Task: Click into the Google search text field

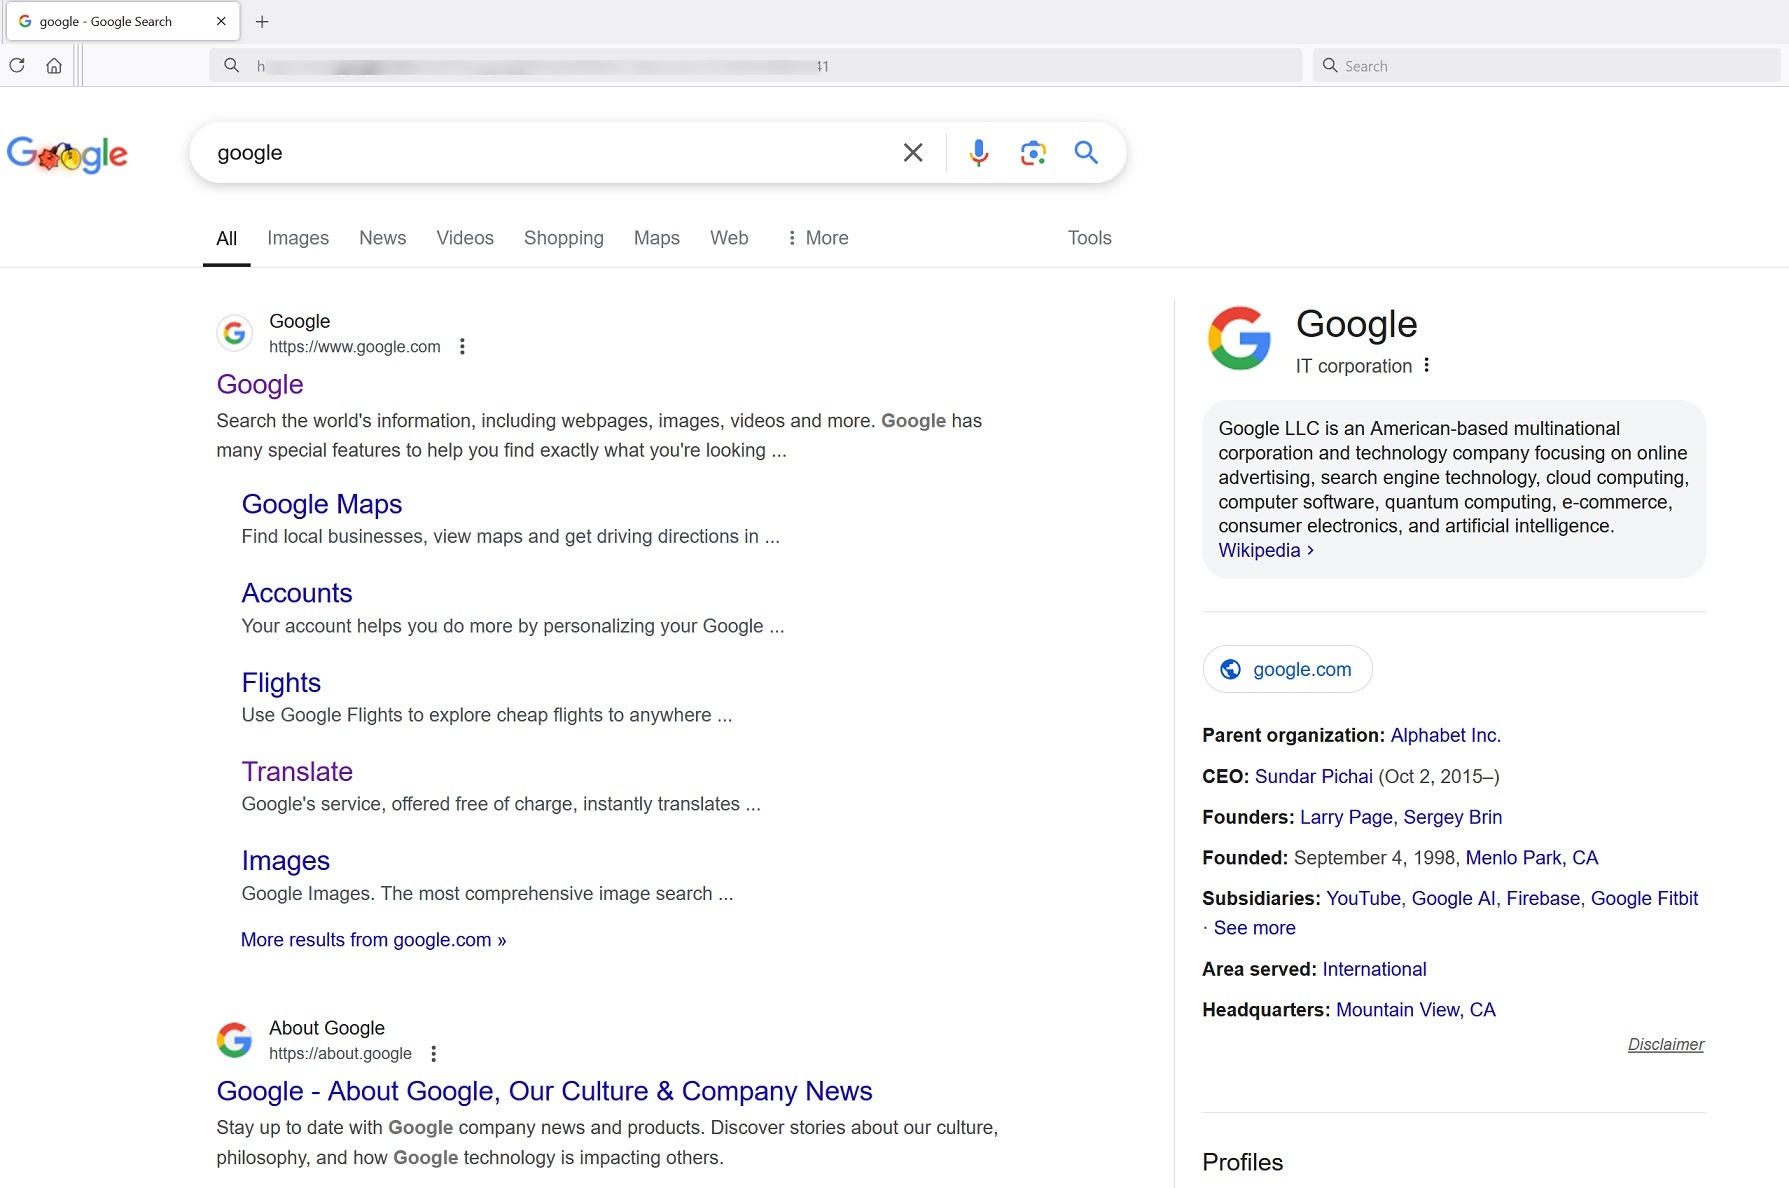Action: (550, 153)
